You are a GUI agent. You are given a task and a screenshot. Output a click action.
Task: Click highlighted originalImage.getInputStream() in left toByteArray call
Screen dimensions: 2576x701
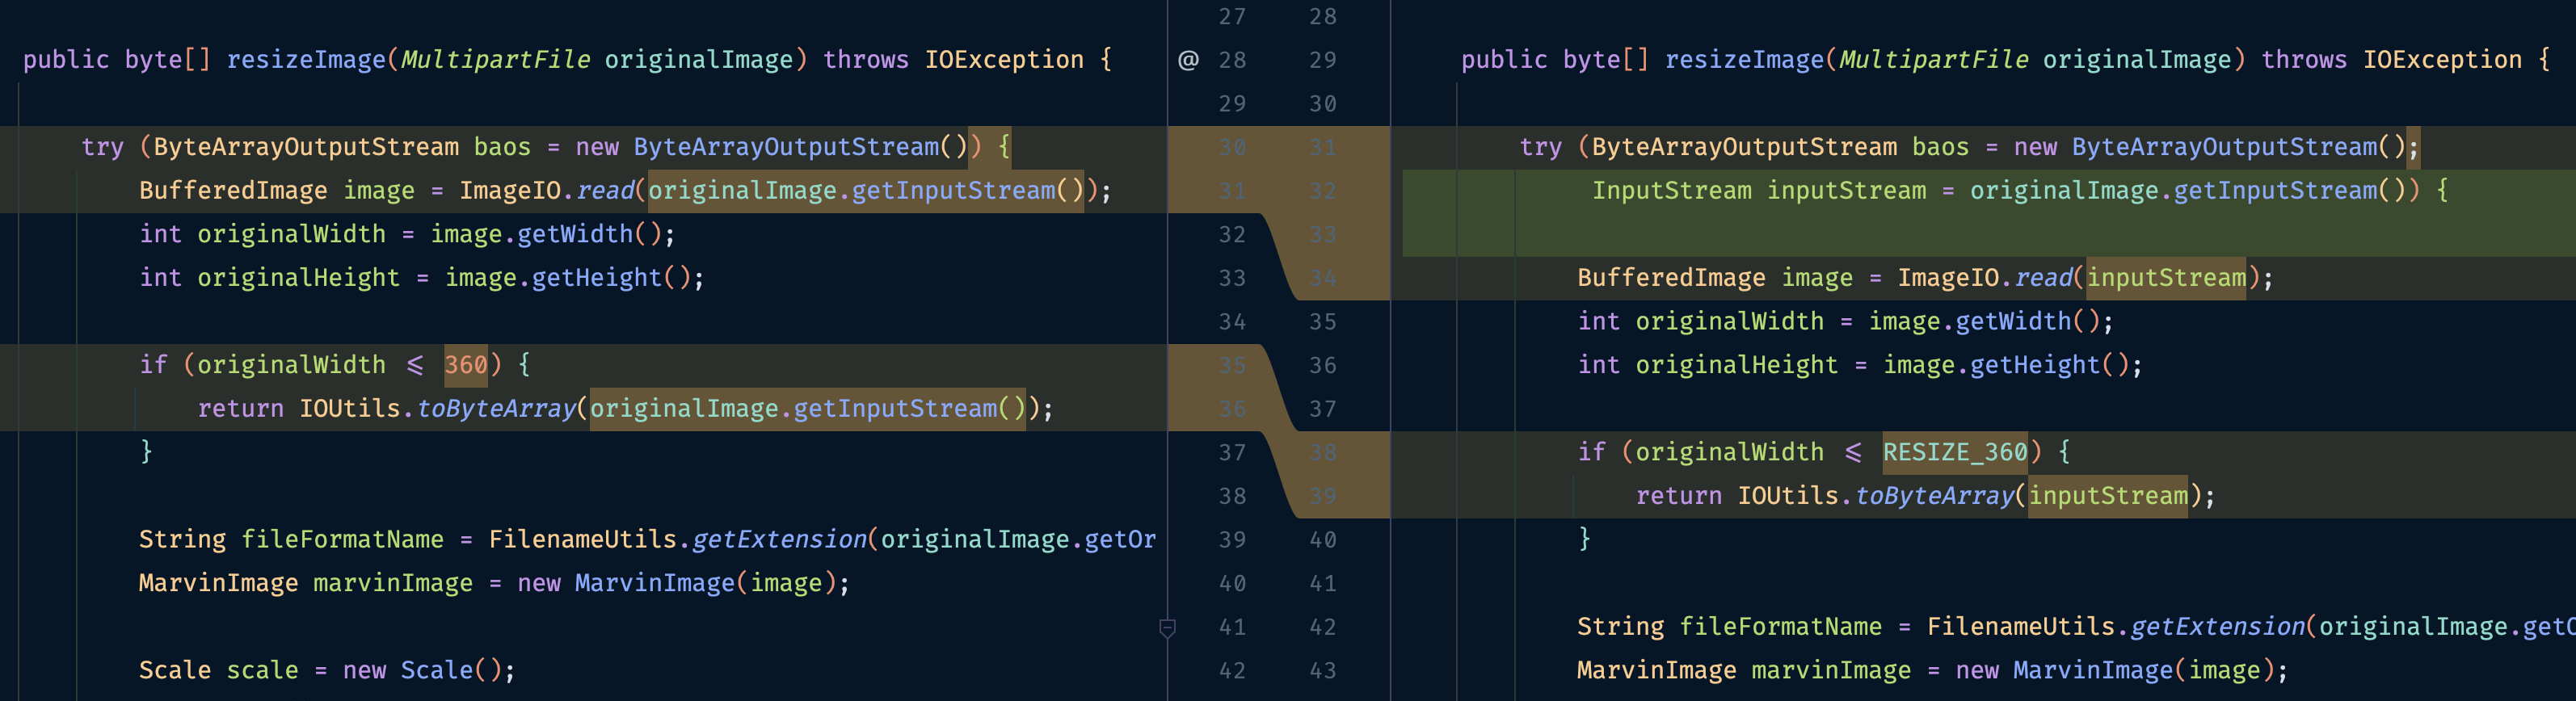pos(808,408)
